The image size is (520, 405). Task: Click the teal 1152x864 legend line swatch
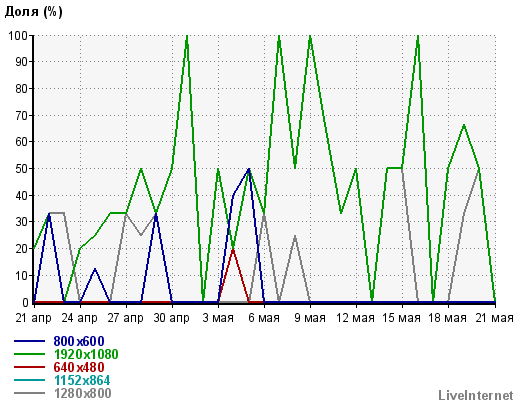pos(29,380)
